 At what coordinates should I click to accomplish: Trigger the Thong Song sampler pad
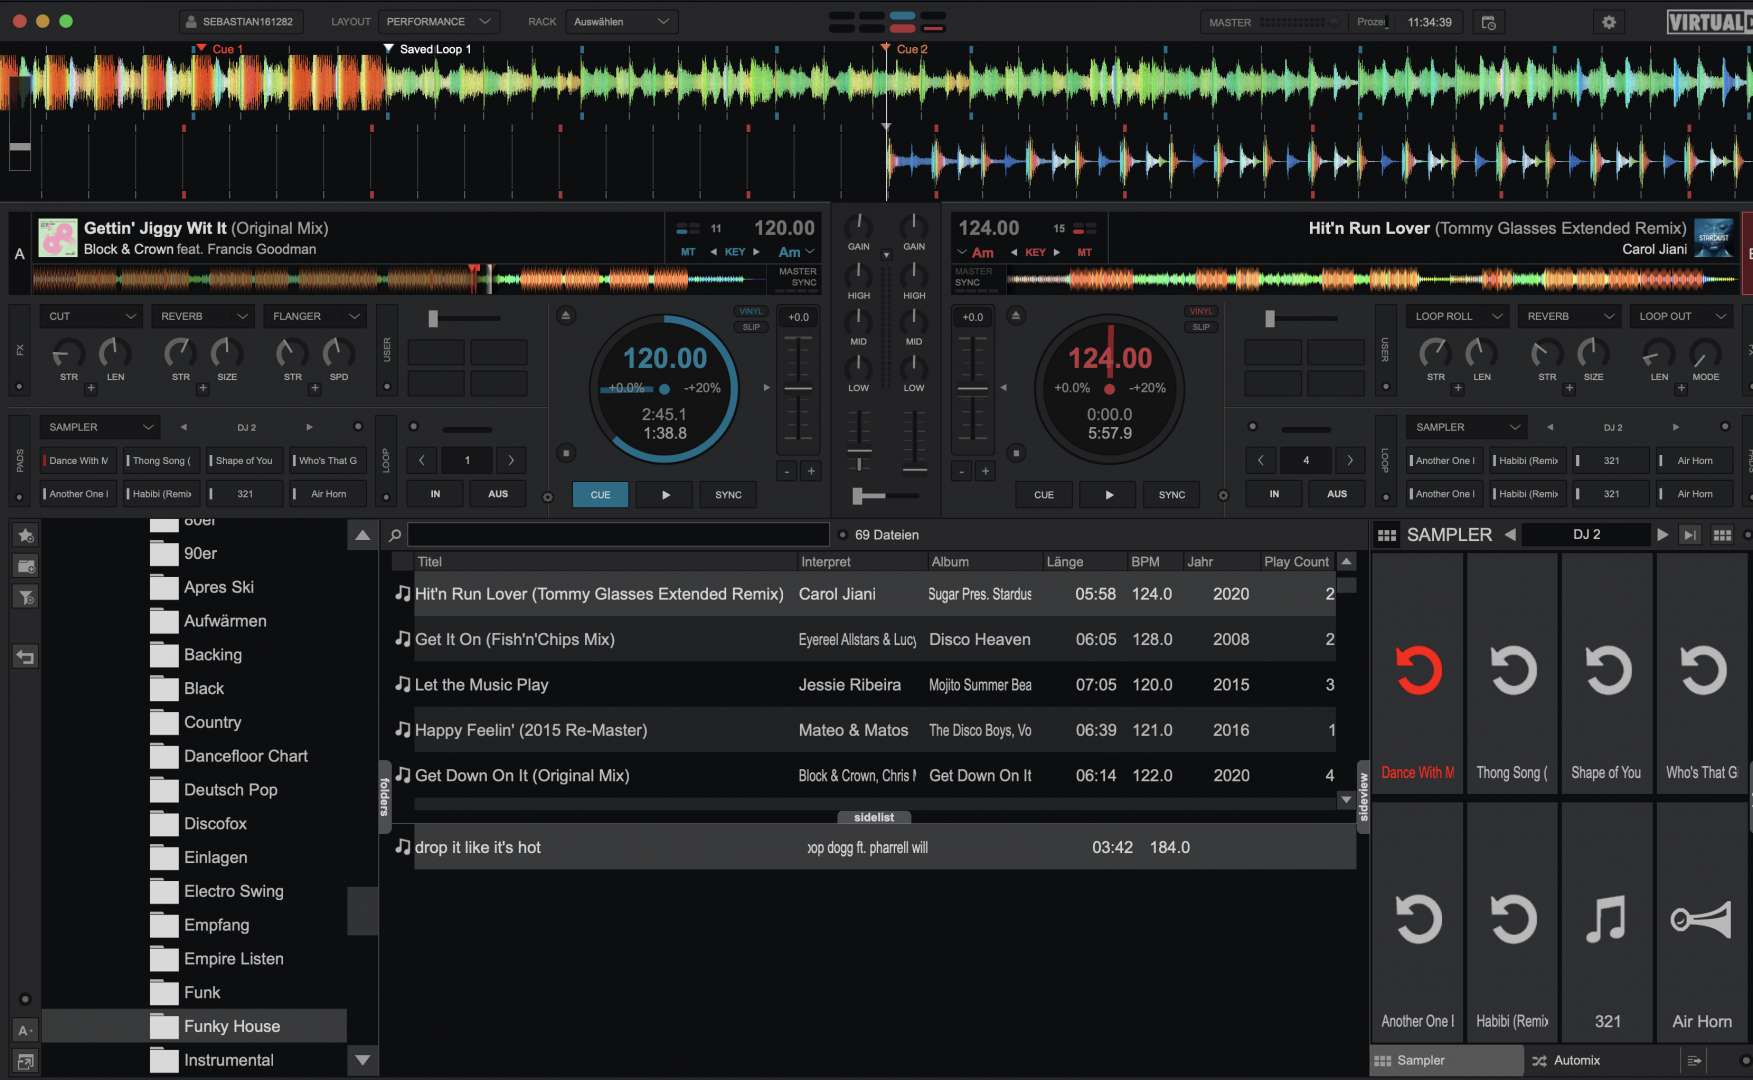click(1512, 673)
